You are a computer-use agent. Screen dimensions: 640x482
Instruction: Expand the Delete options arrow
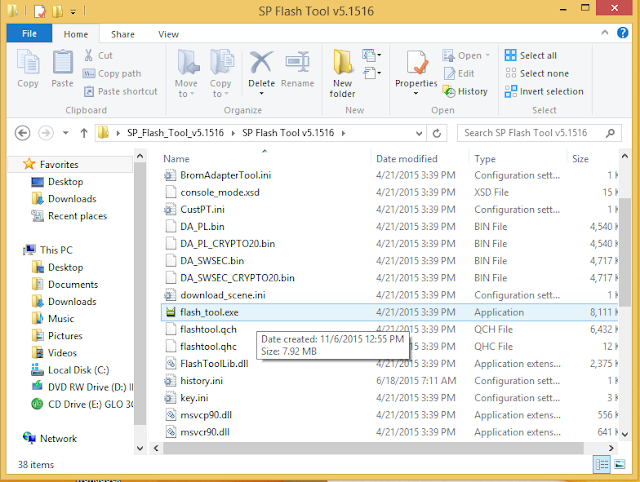(261, 93)
